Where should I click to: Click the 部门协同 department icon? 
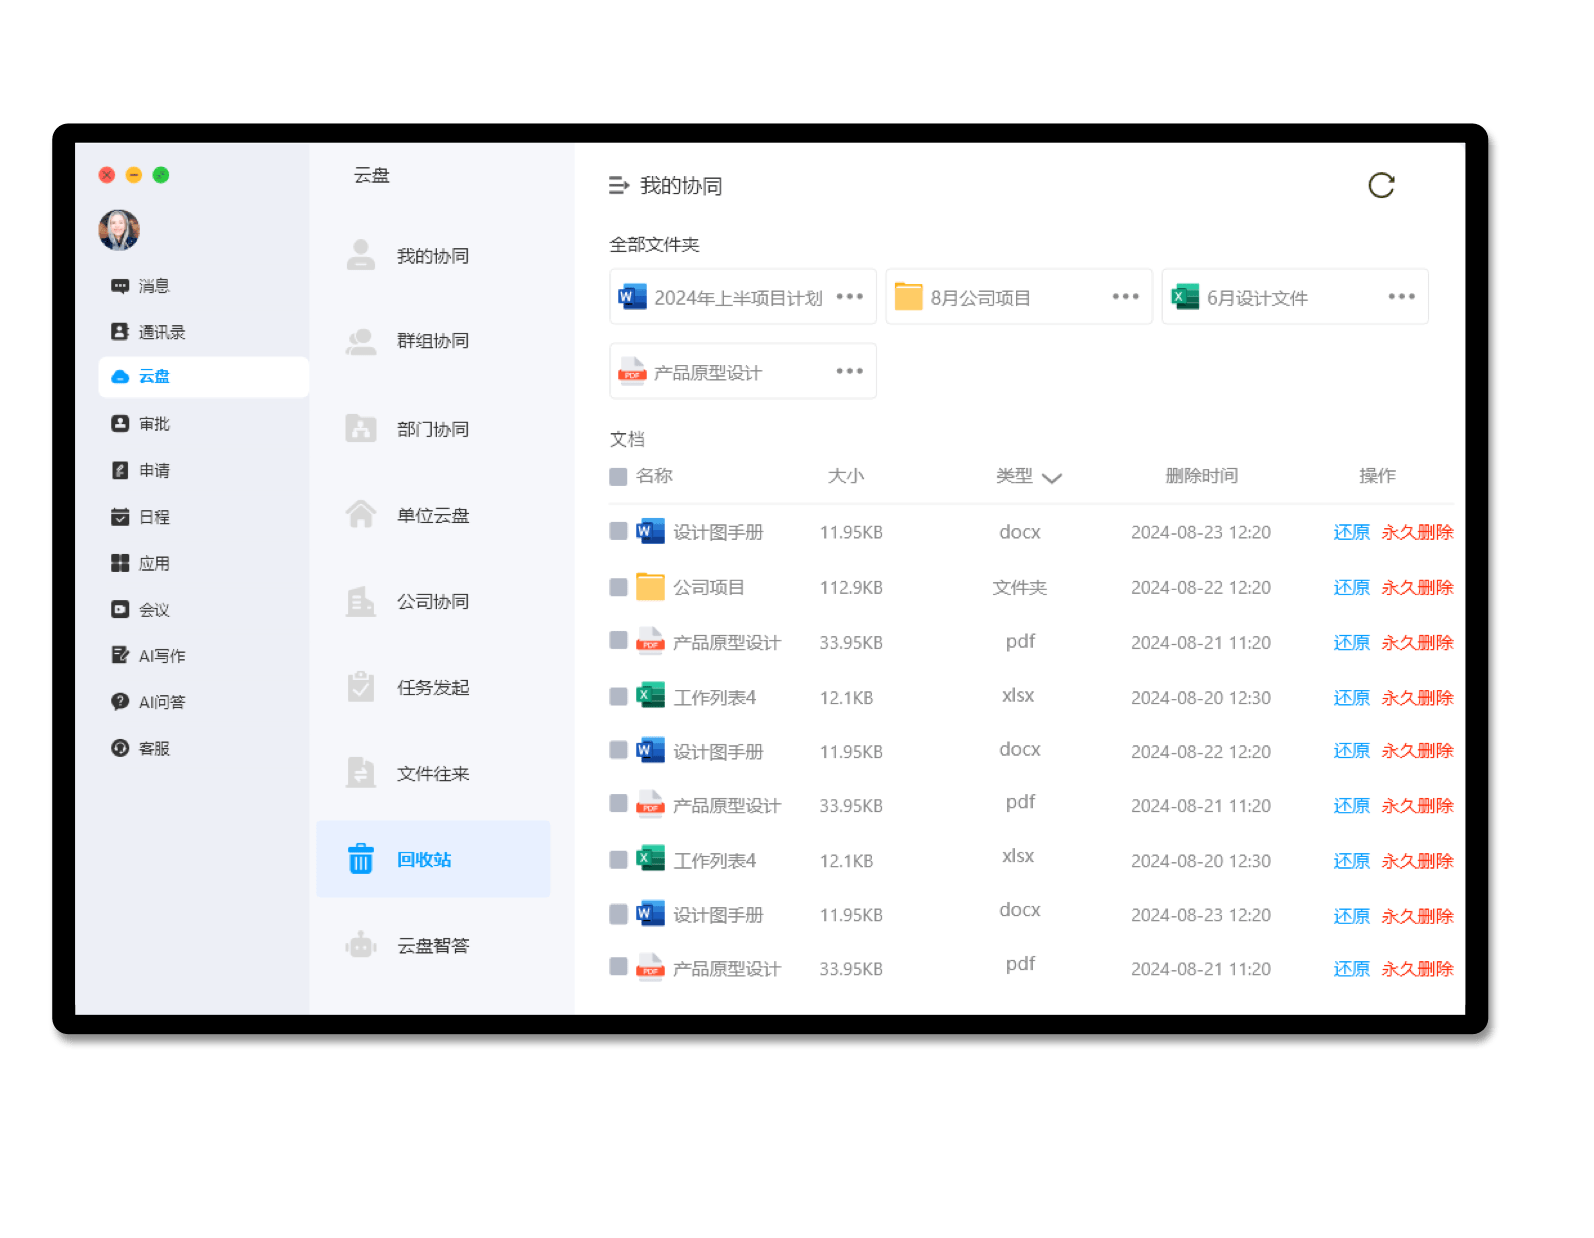(x=361, y=428)
